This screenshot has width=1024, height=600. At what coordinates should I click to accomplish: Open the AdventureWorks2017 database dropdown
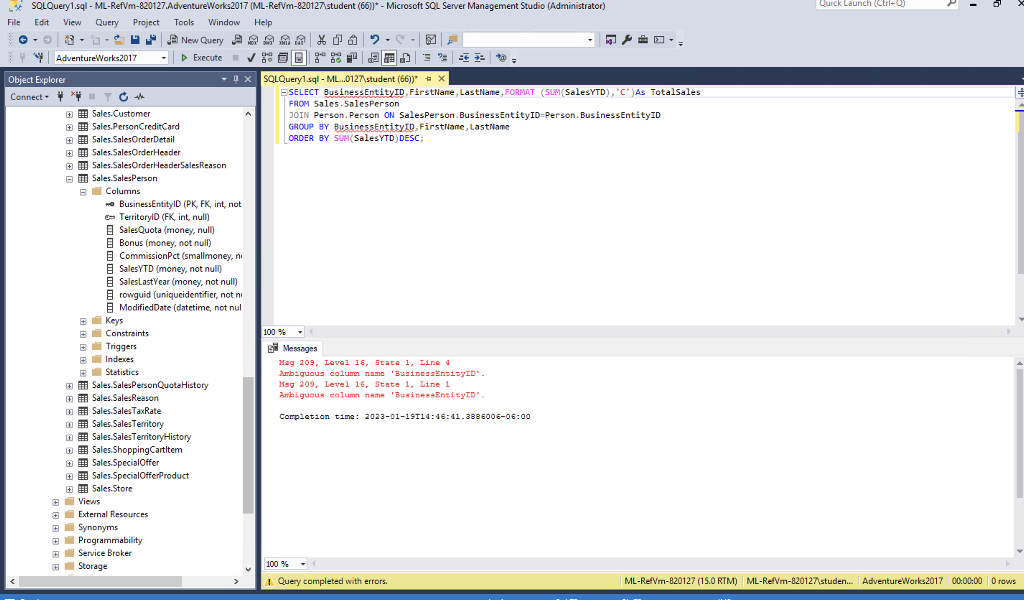pos(163,57)
